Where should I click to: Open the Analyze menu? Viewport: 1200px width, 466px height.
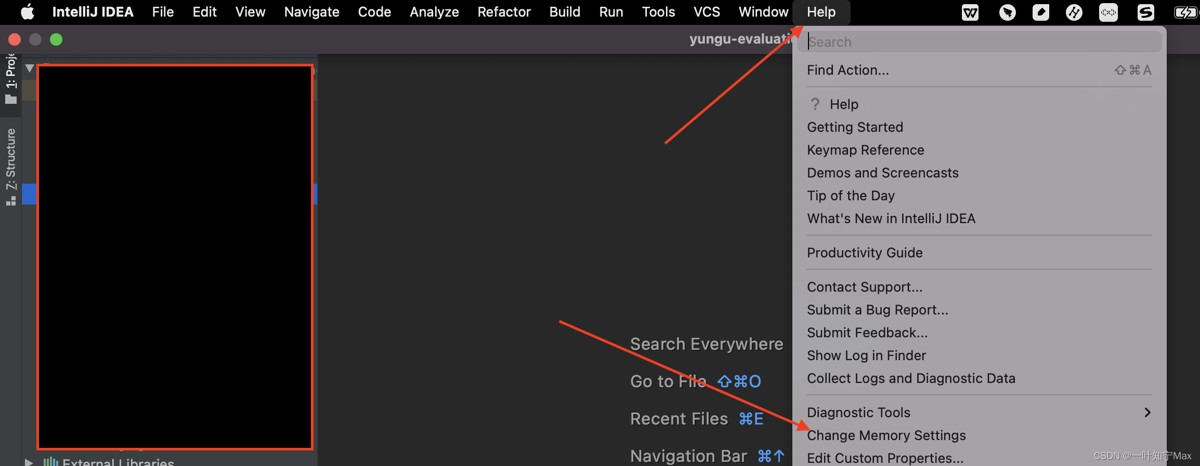tap(434, 12)
